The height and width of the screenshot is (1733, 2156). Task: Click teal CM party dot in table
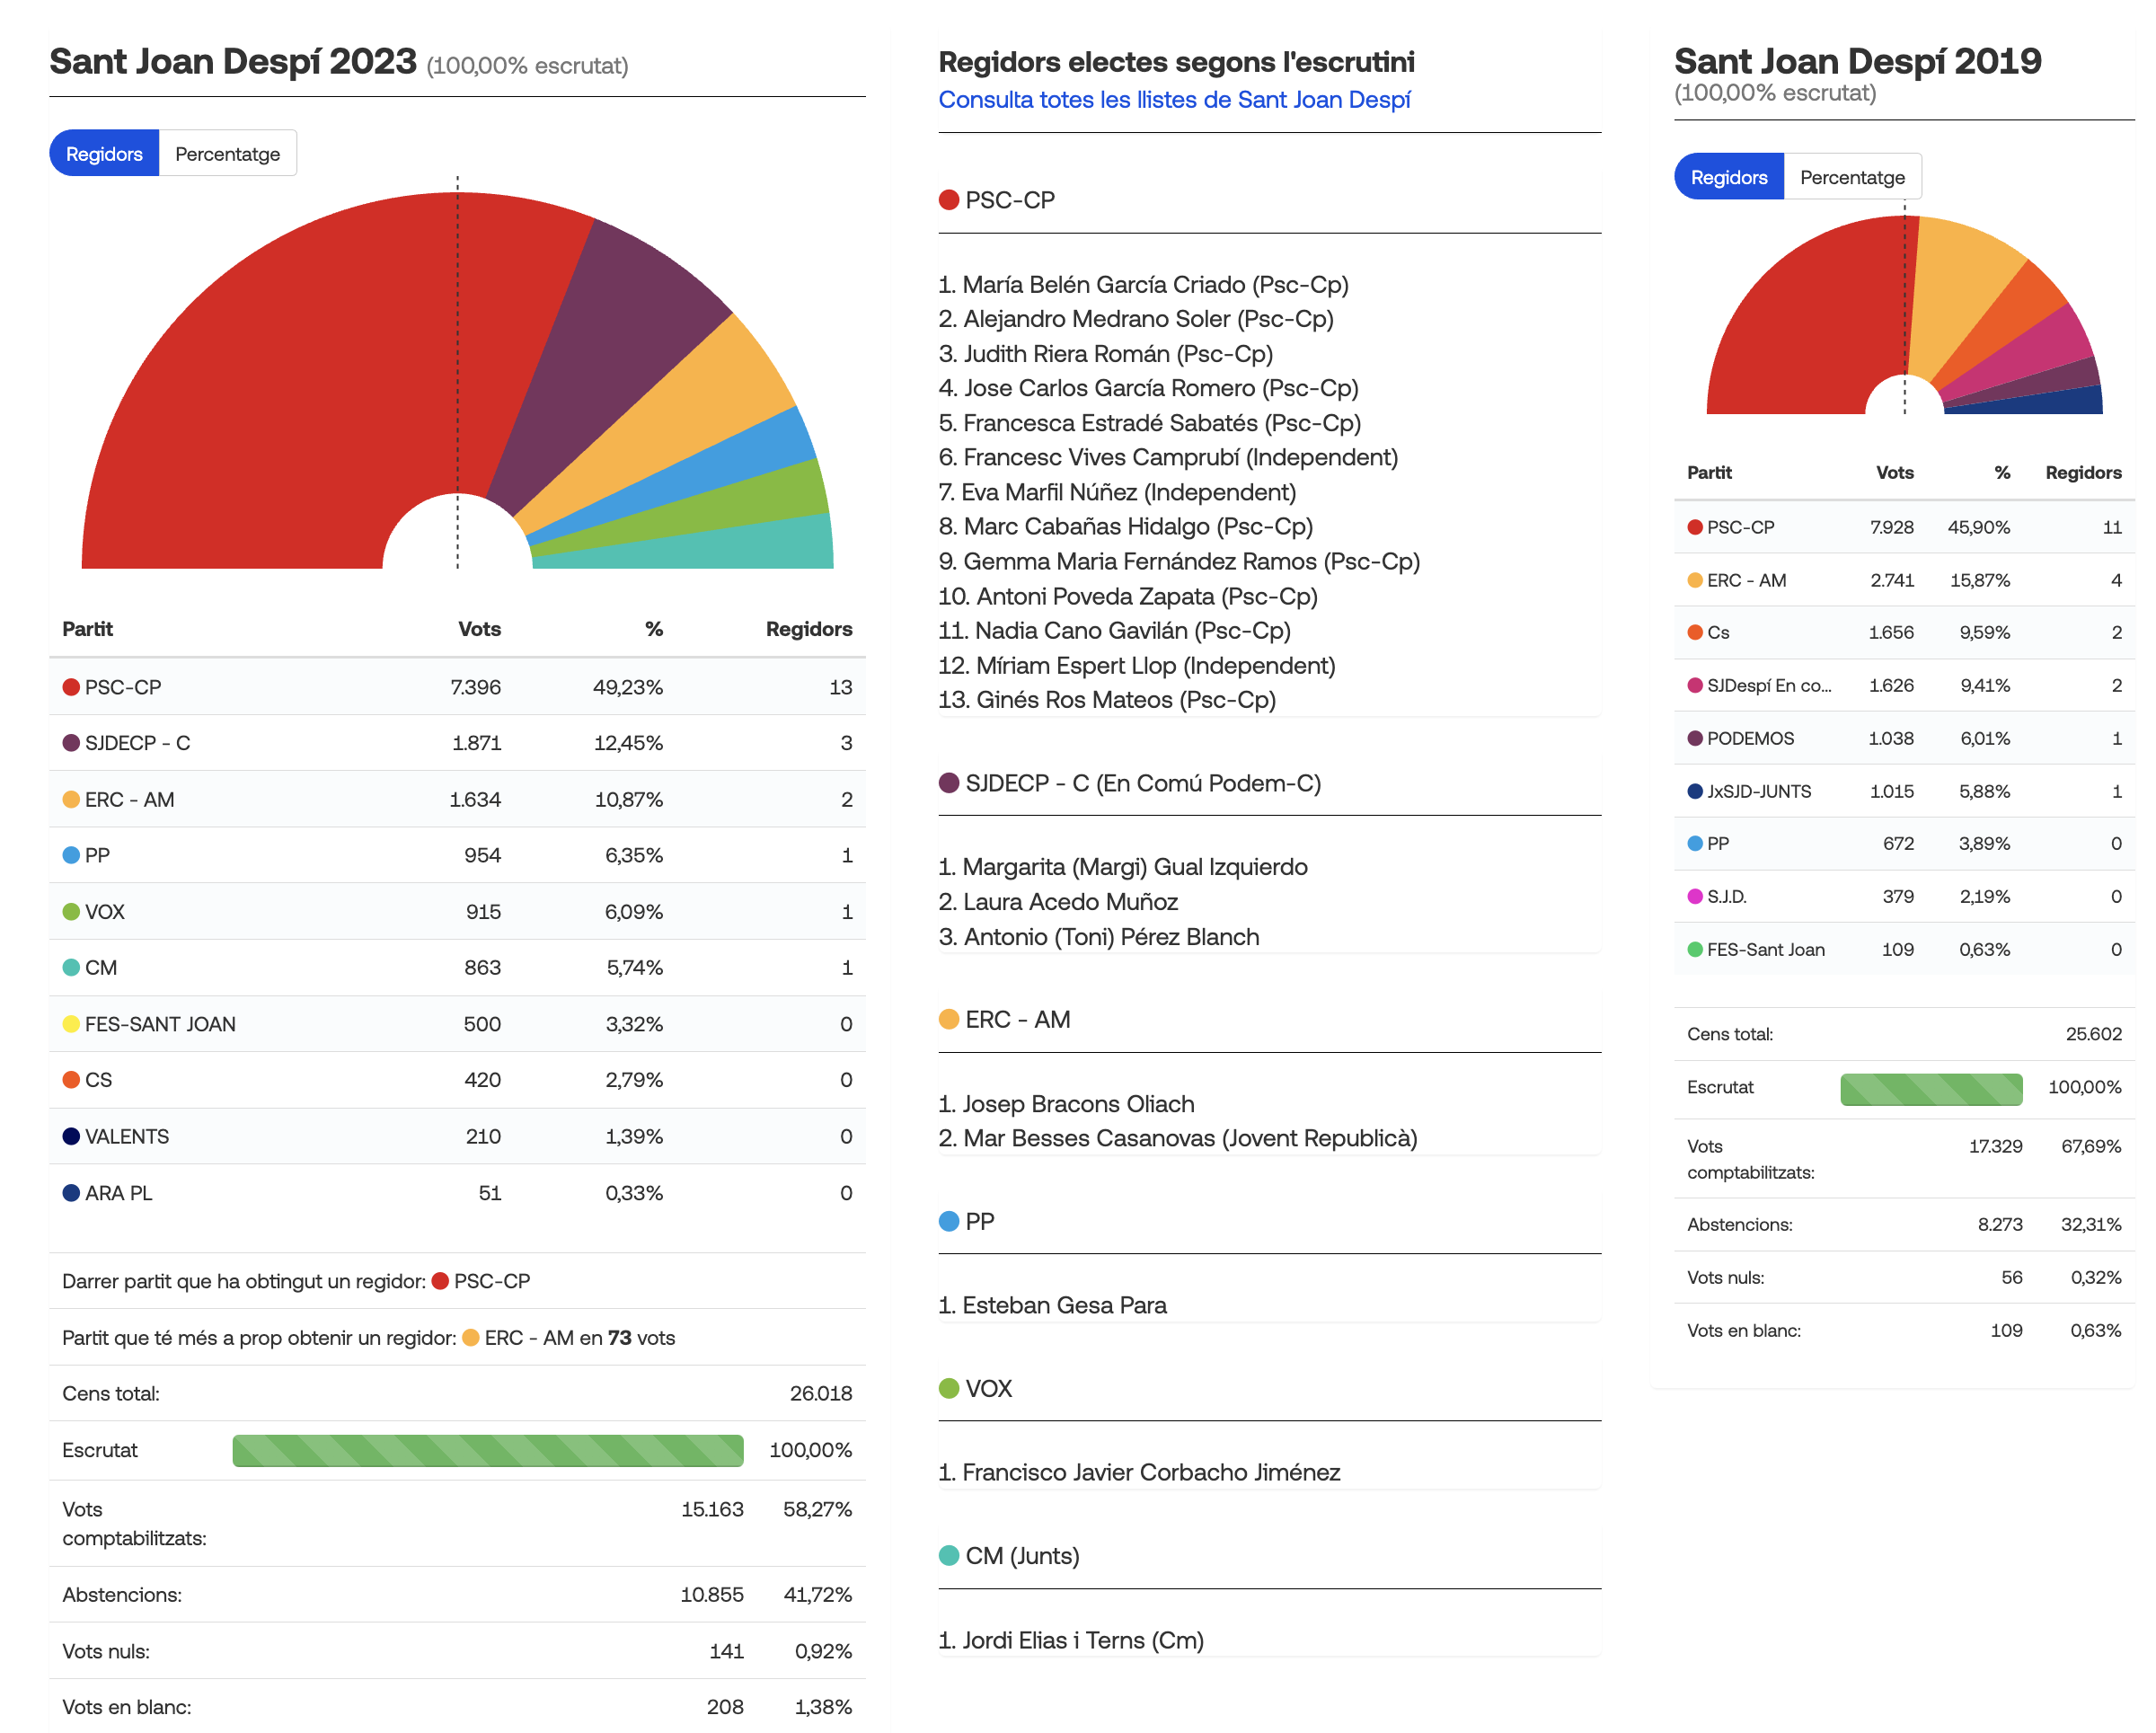(x=71, y=968)
